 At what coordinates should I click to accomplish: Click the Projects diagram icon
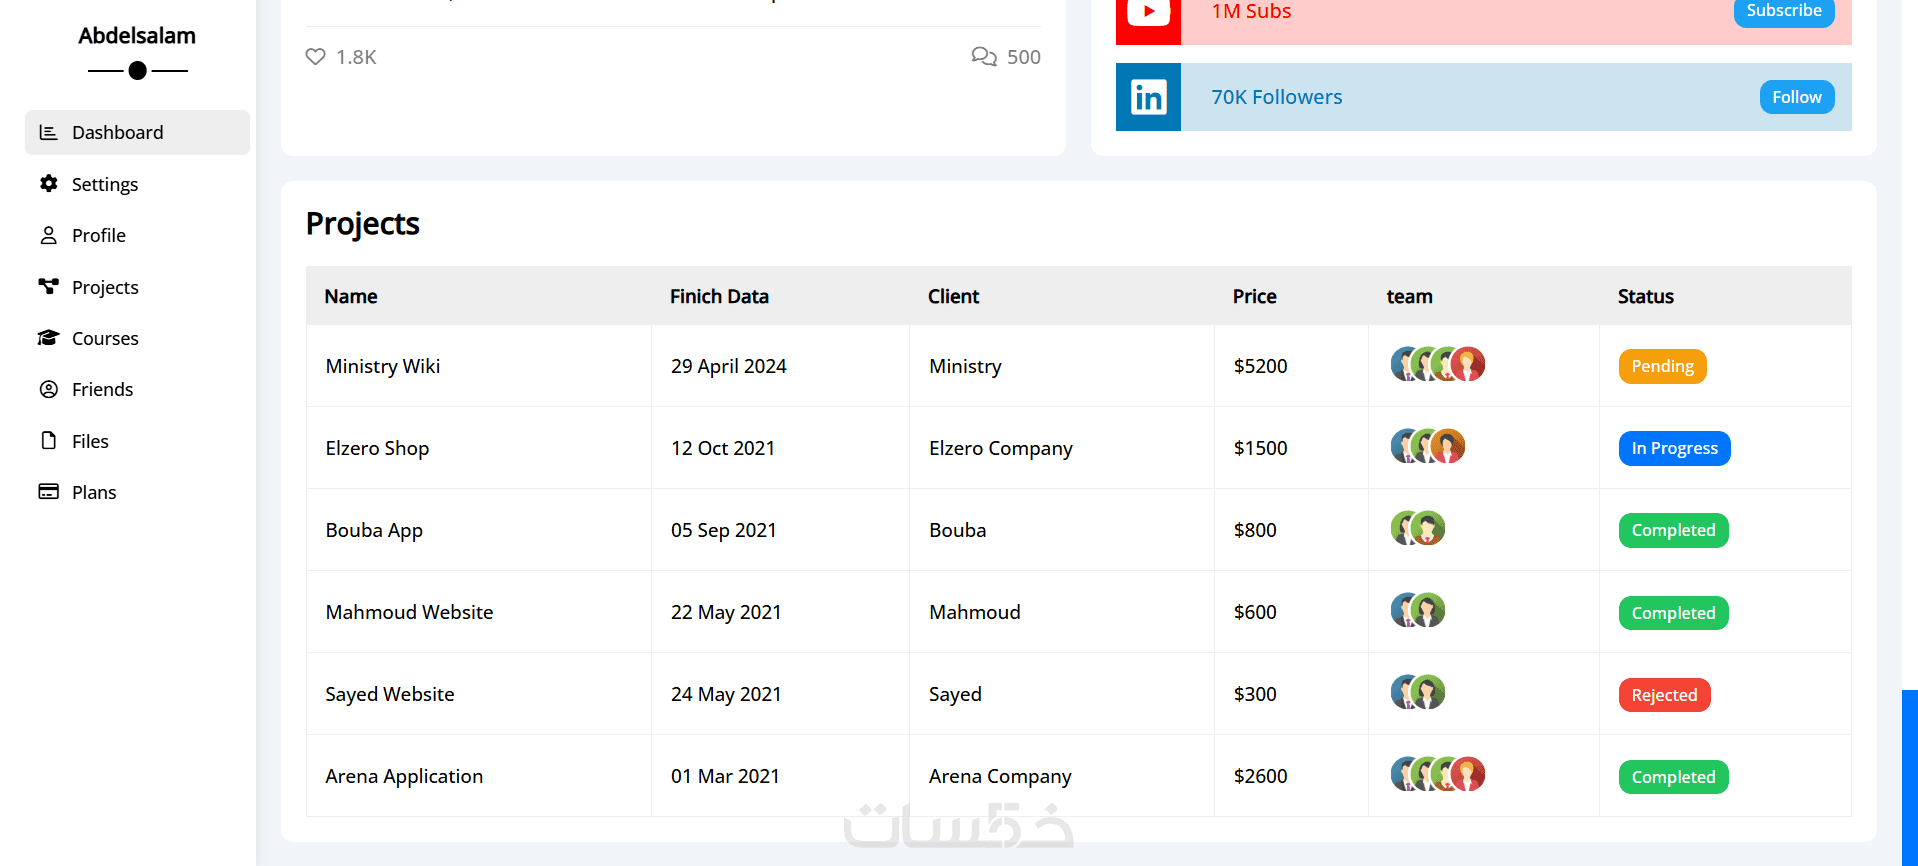tap(48, 287)
